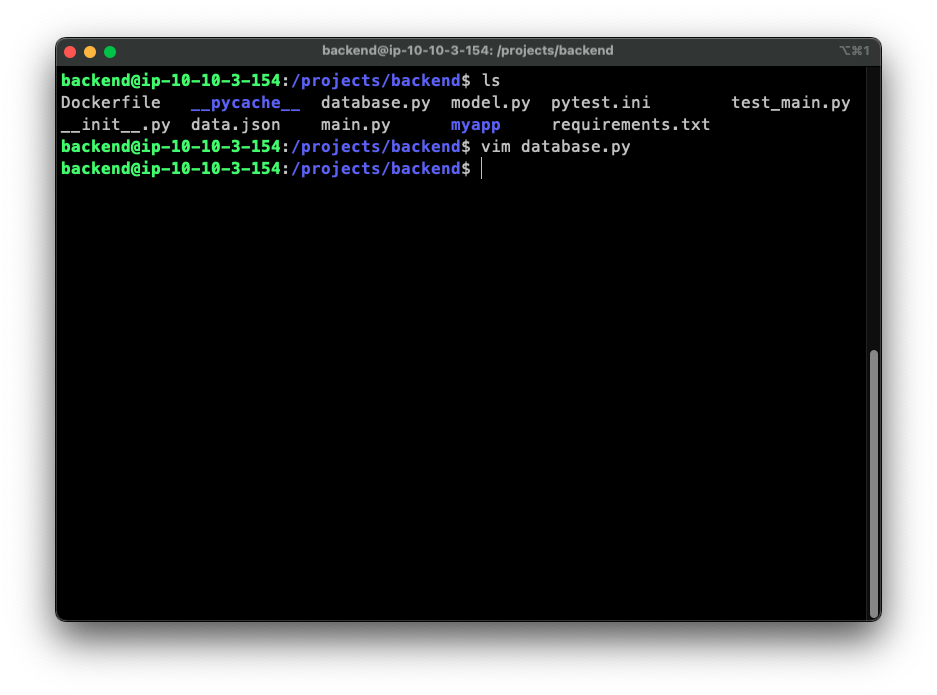Select the __pycache__ directory name

click(x=245, y=102)
